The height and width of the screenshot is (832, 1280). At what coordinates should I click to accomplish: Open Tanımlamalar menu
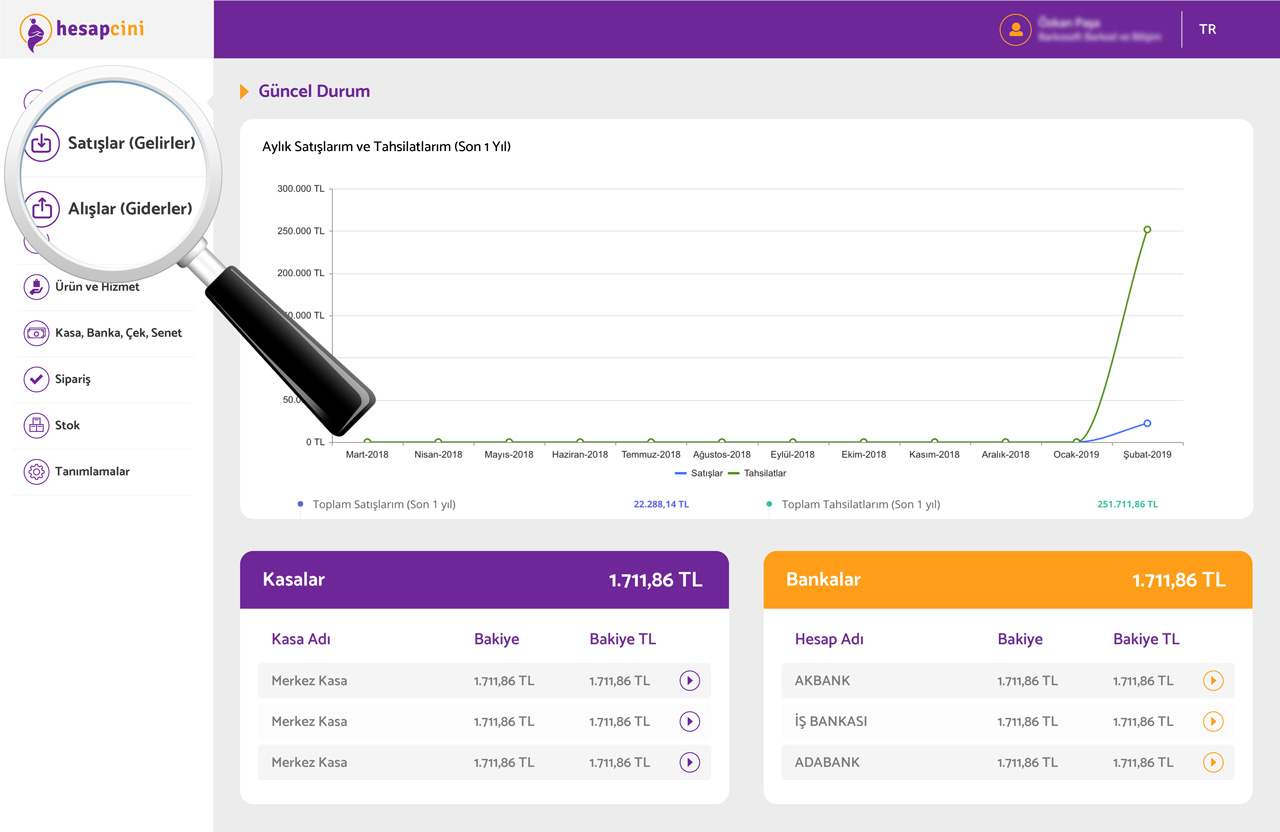point(92,471)
